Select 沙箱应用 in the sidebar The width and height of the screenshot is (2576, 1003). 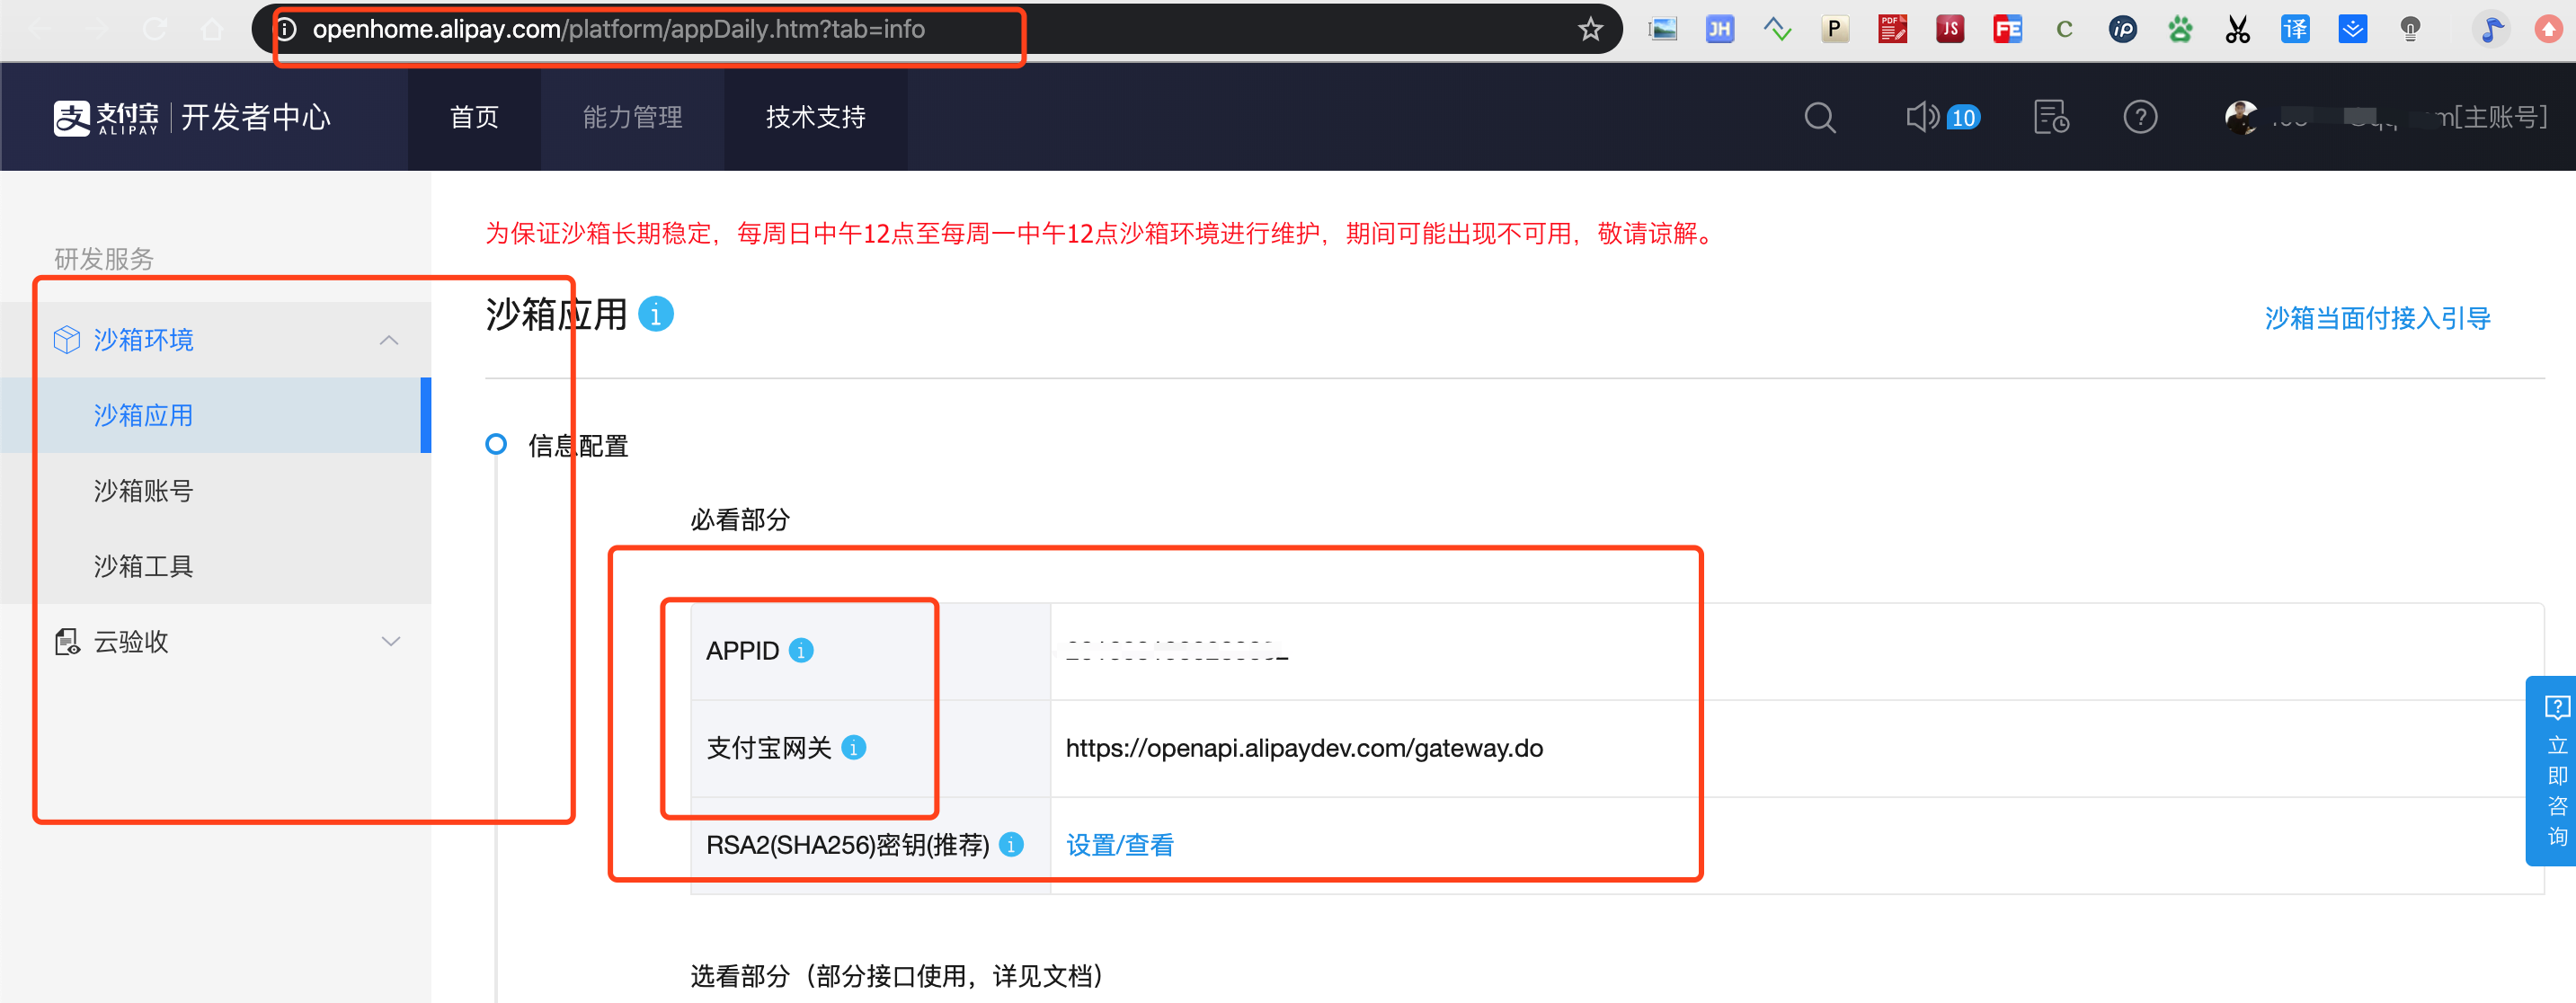[x=215, y=415]
